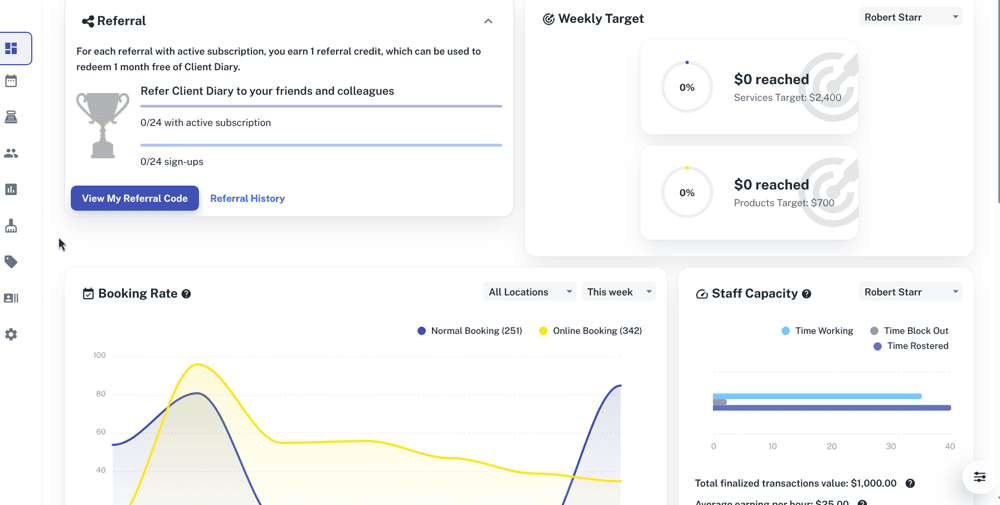The image size is (1000, 505).
Task: Toggle Online Booking legend series
Action: click(590, 331)
